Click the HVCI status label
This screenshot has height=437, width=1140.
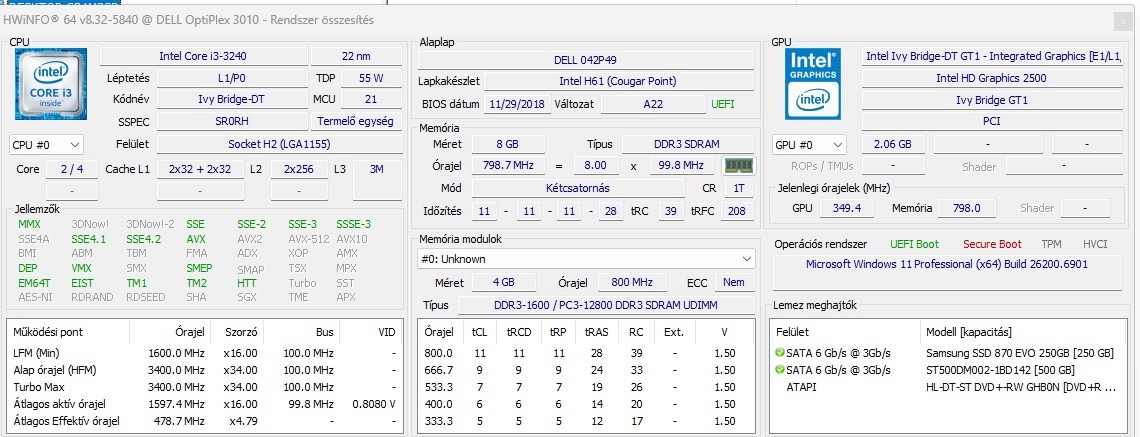point(1095,244)
